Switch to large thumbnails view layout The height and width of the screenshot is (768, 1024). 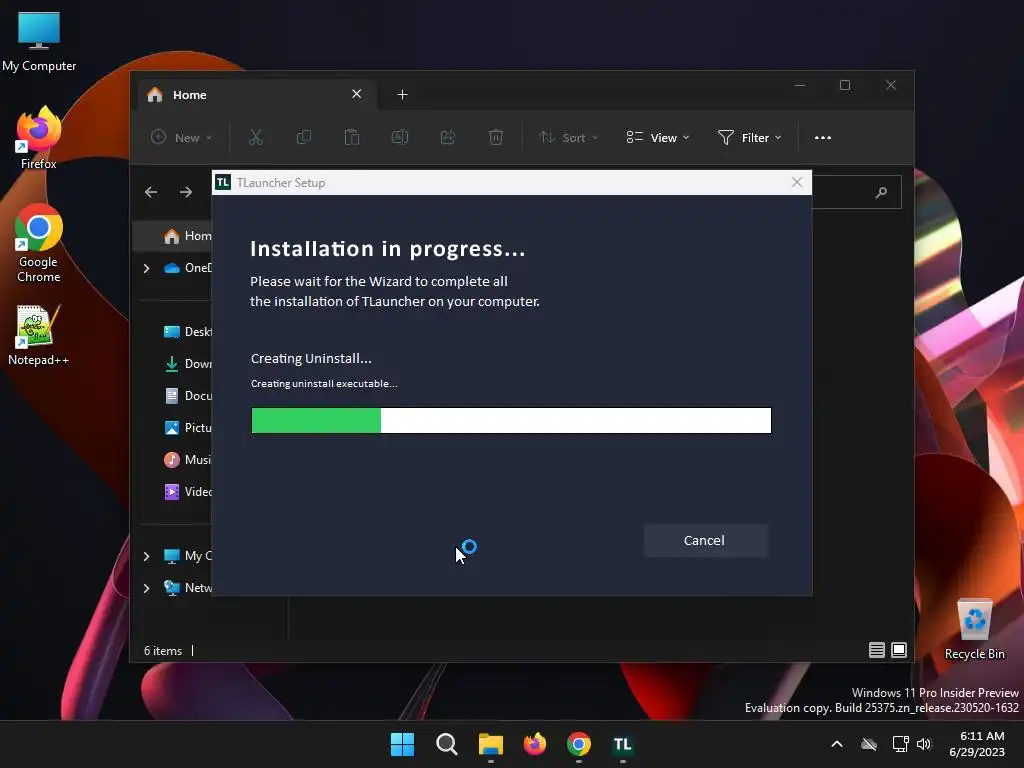899,650
